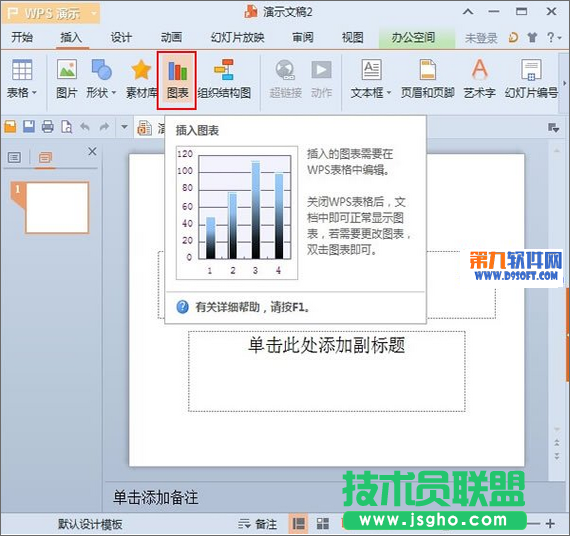Open the 素材库 material library
The height and width of the screenshot is (536, 570).
coord(141,79)
